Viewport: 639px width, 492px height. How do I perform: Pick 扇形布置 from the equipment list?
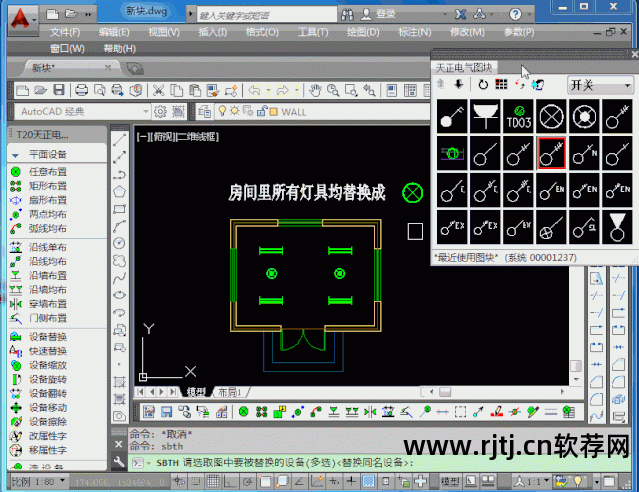tap(48, 200)
